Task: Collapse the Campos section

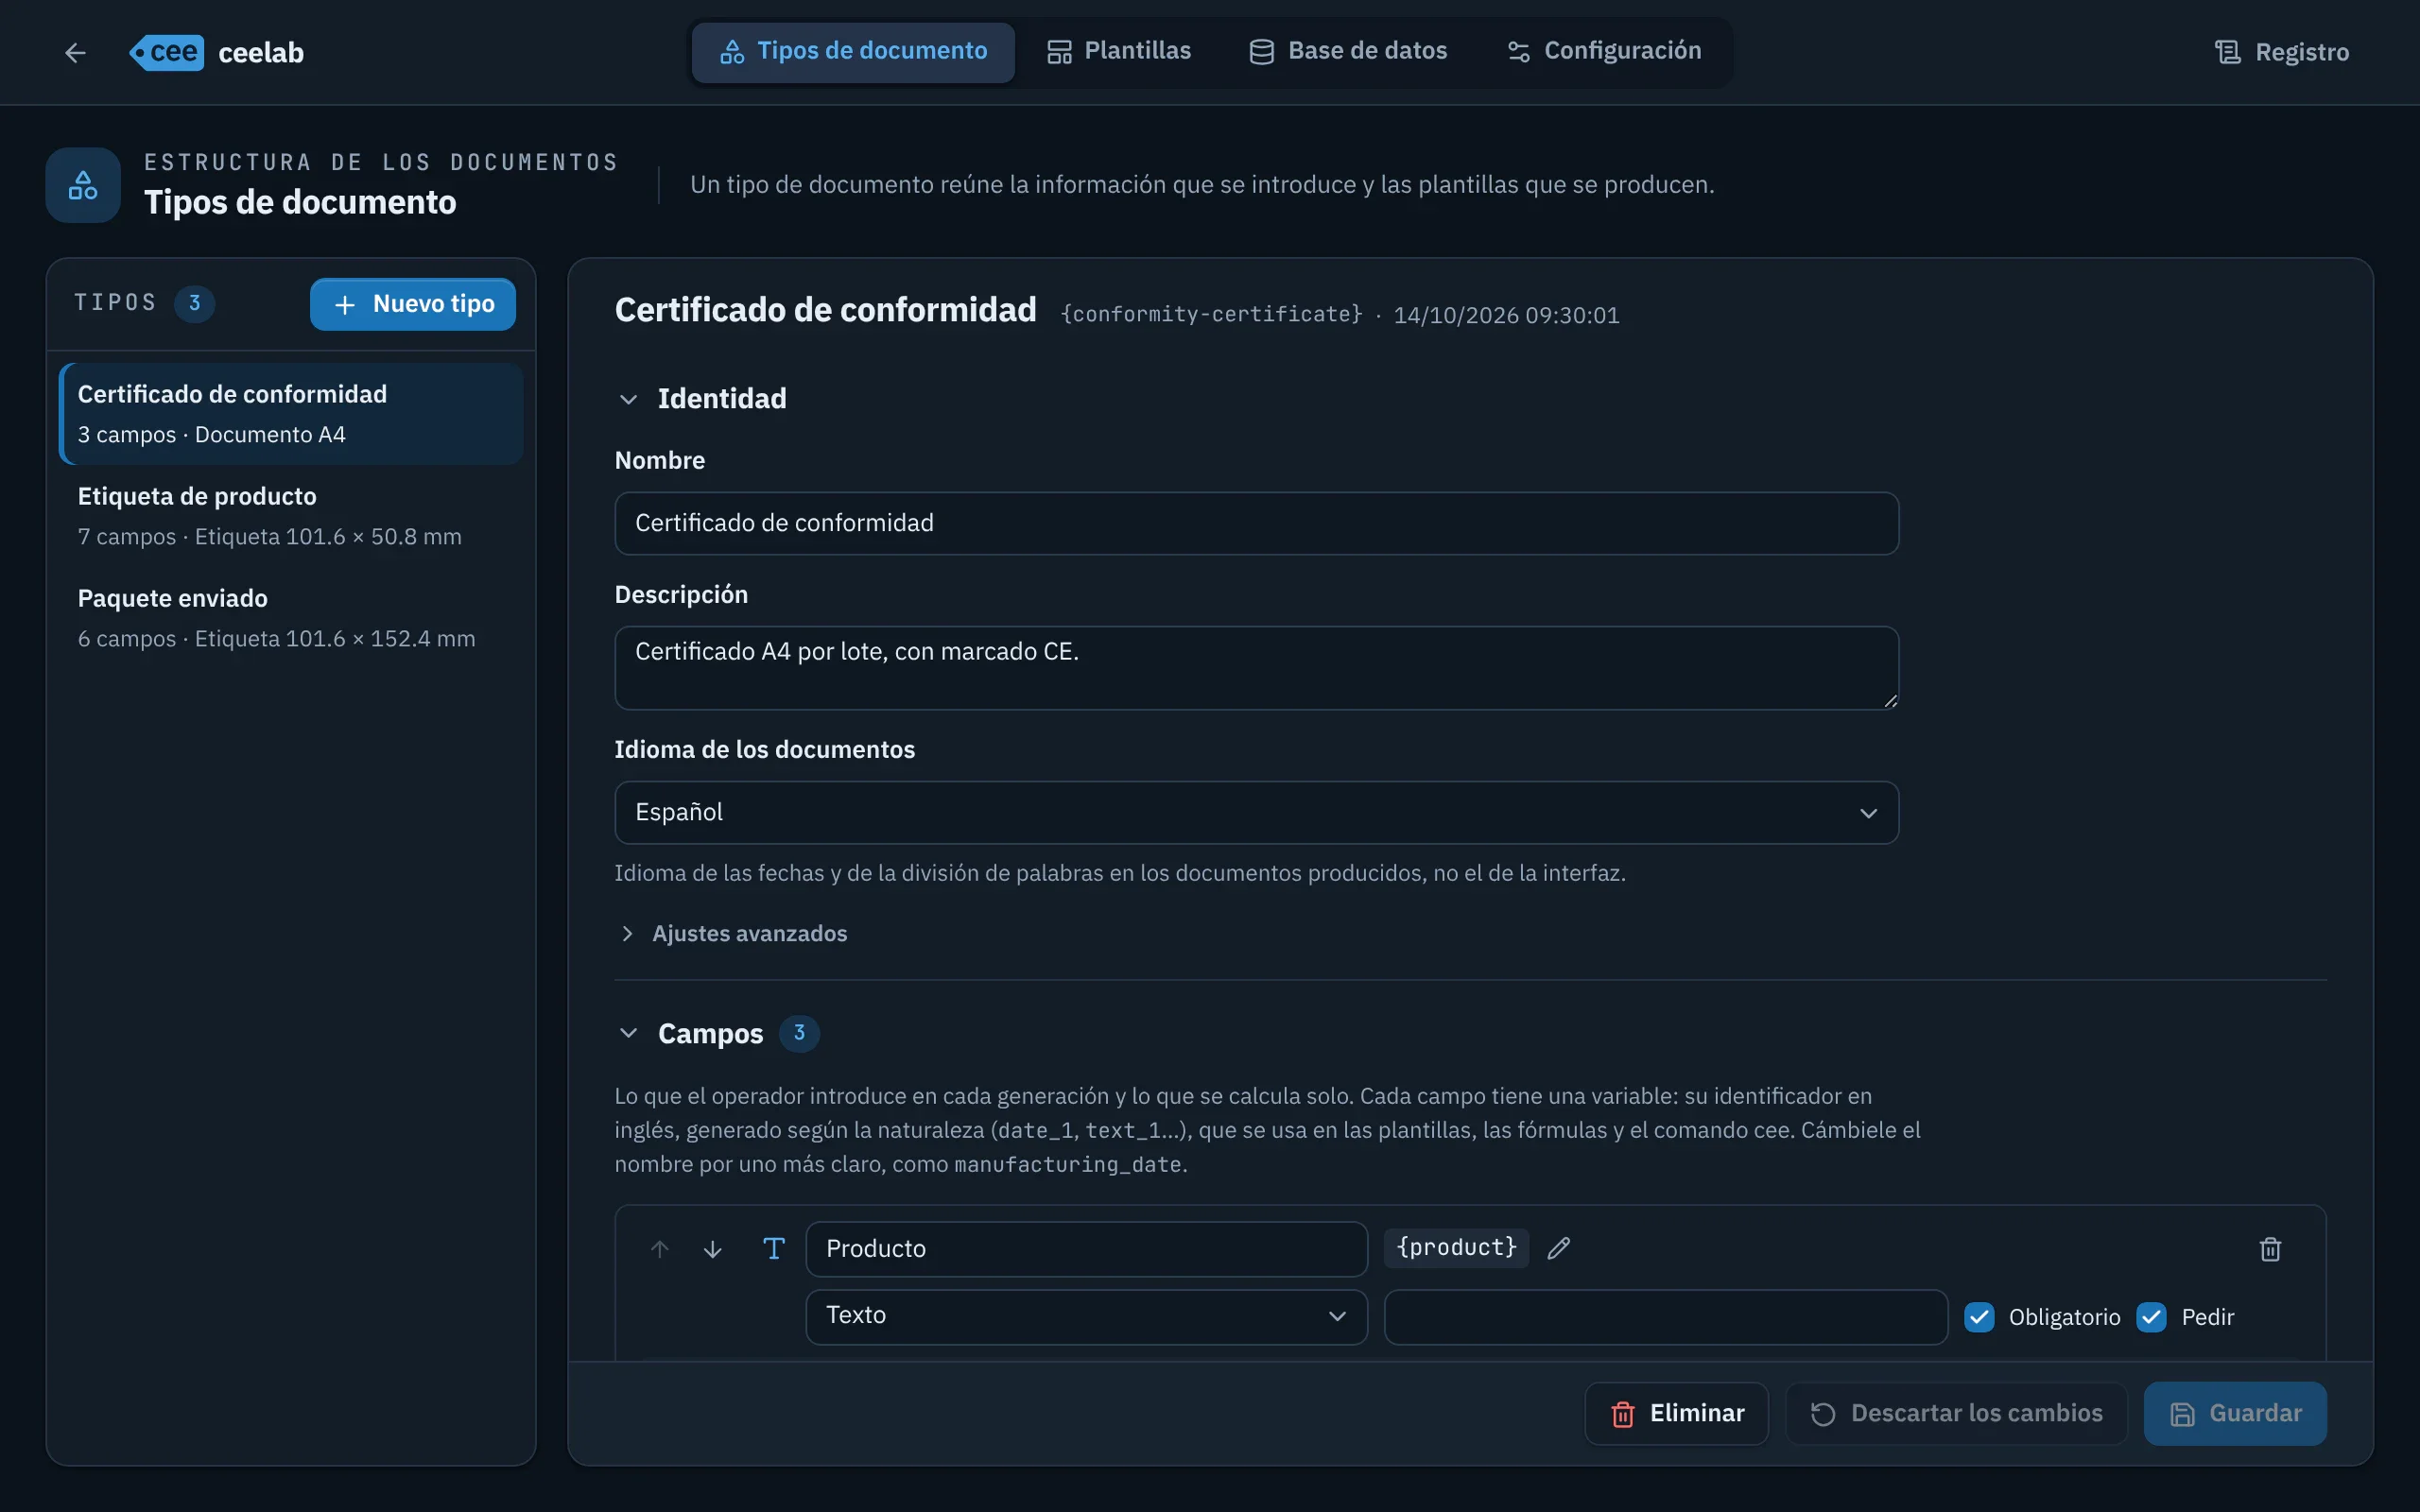Action: (628, 1033)
